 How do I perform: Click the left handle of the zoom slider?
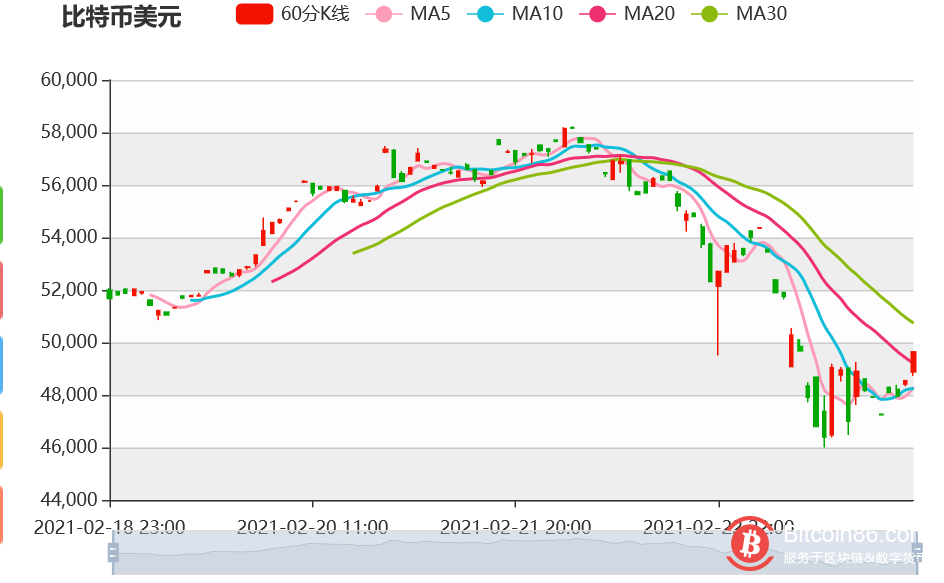(x=113, y=552)
